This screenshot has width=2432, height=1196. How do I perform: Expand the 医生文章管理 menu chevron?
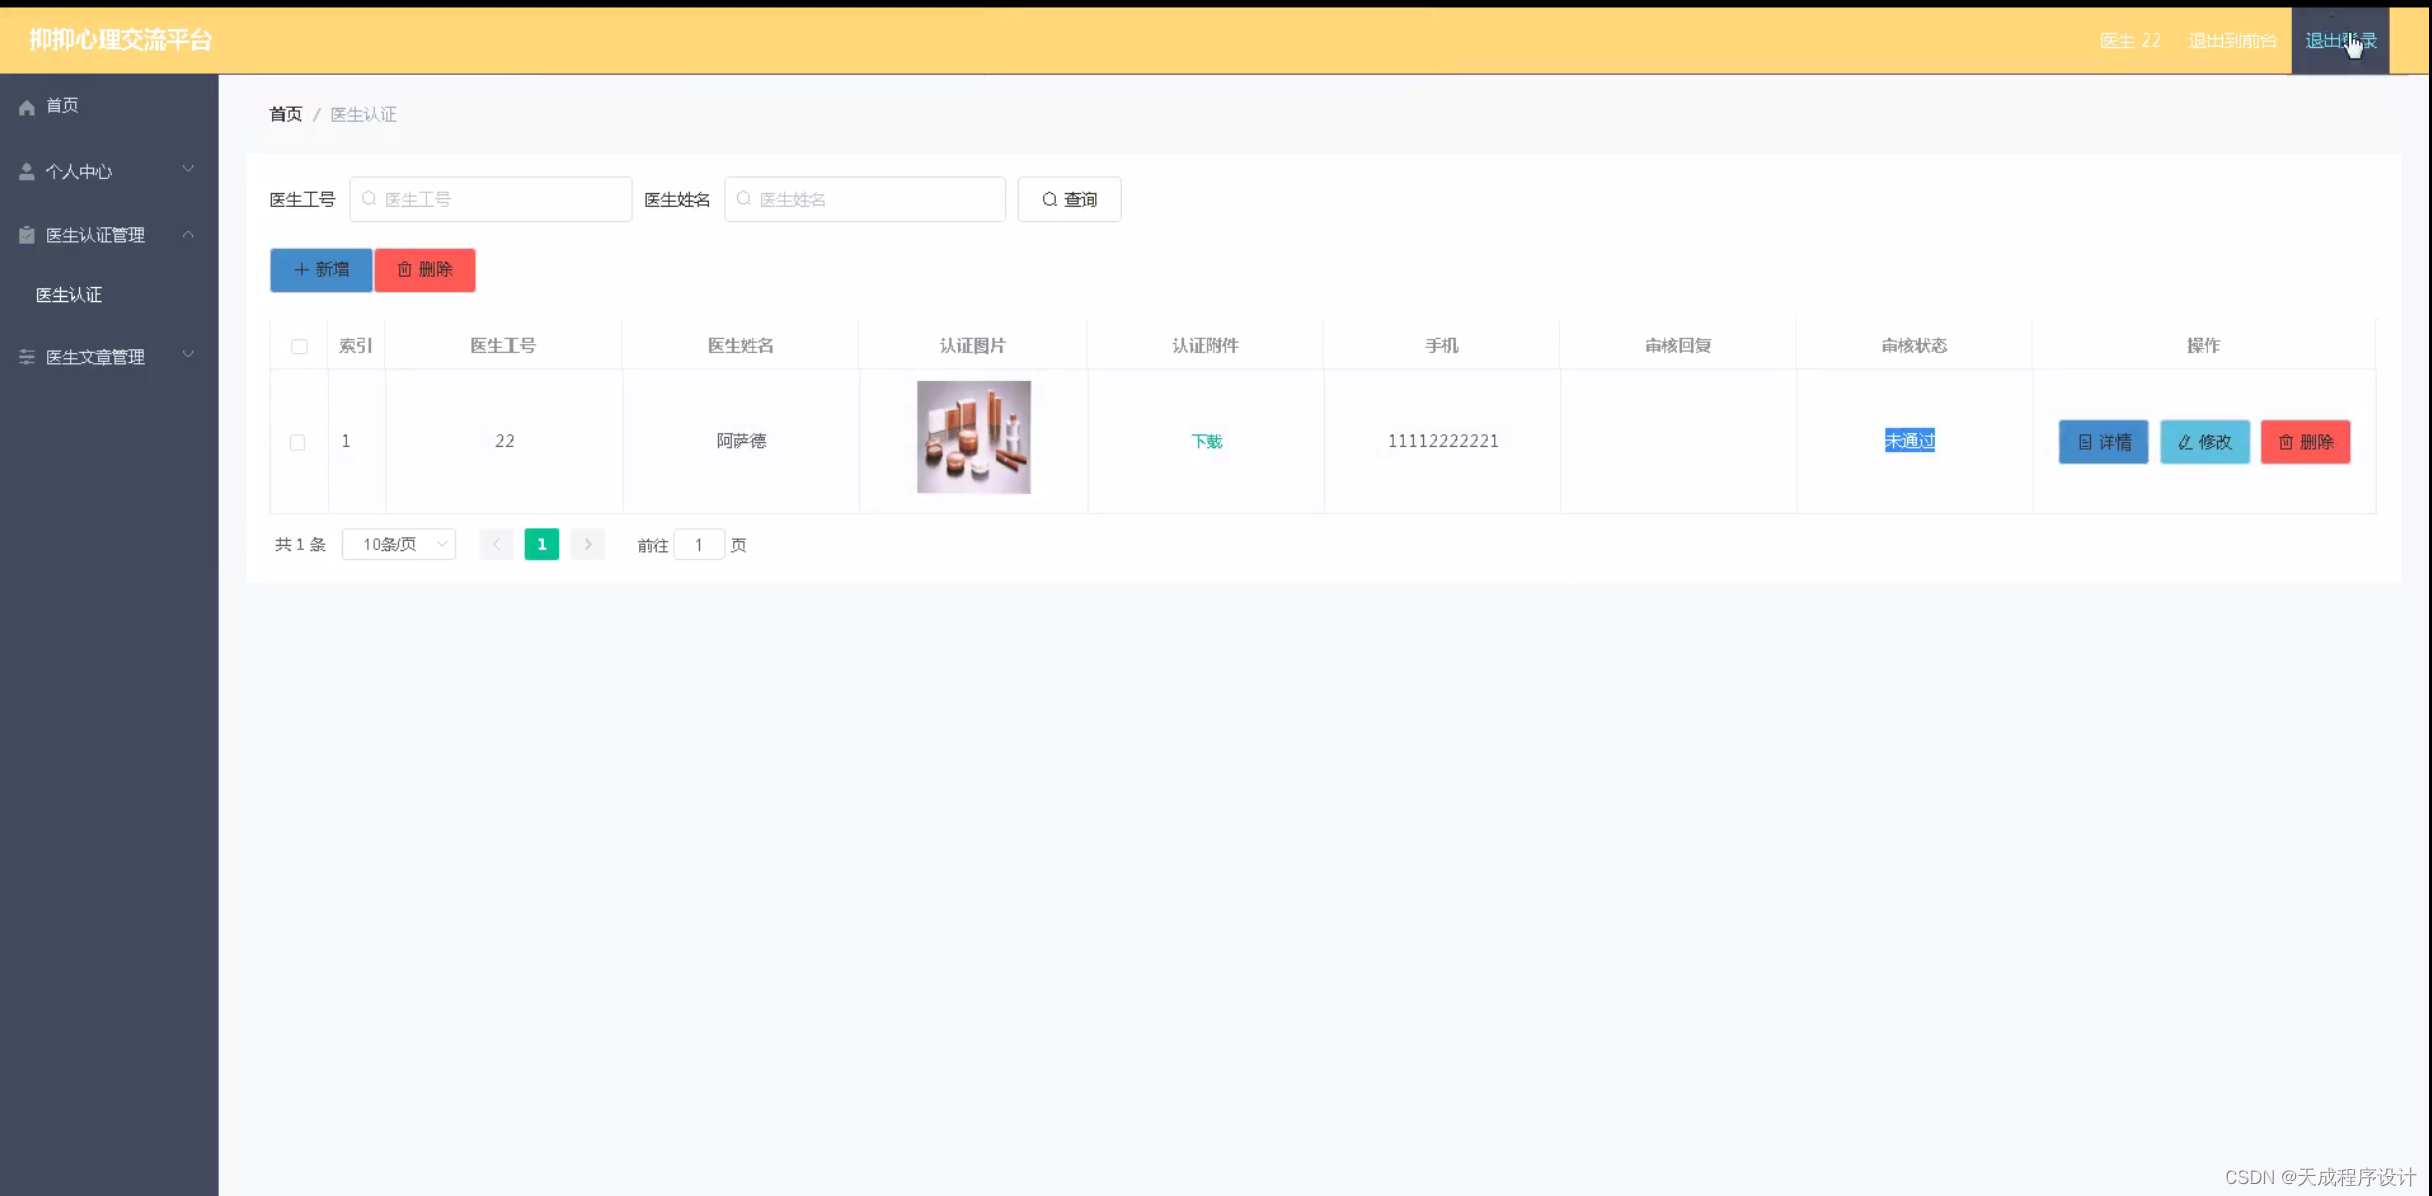pos(188,354)
